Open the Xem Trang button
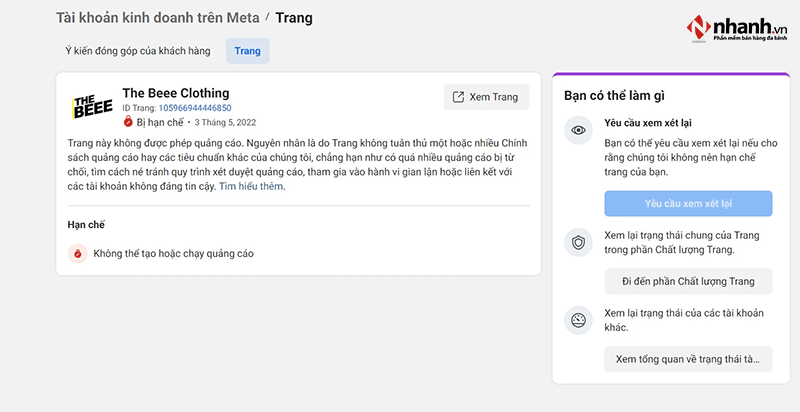The image size is (800, 412). (486, 97)
